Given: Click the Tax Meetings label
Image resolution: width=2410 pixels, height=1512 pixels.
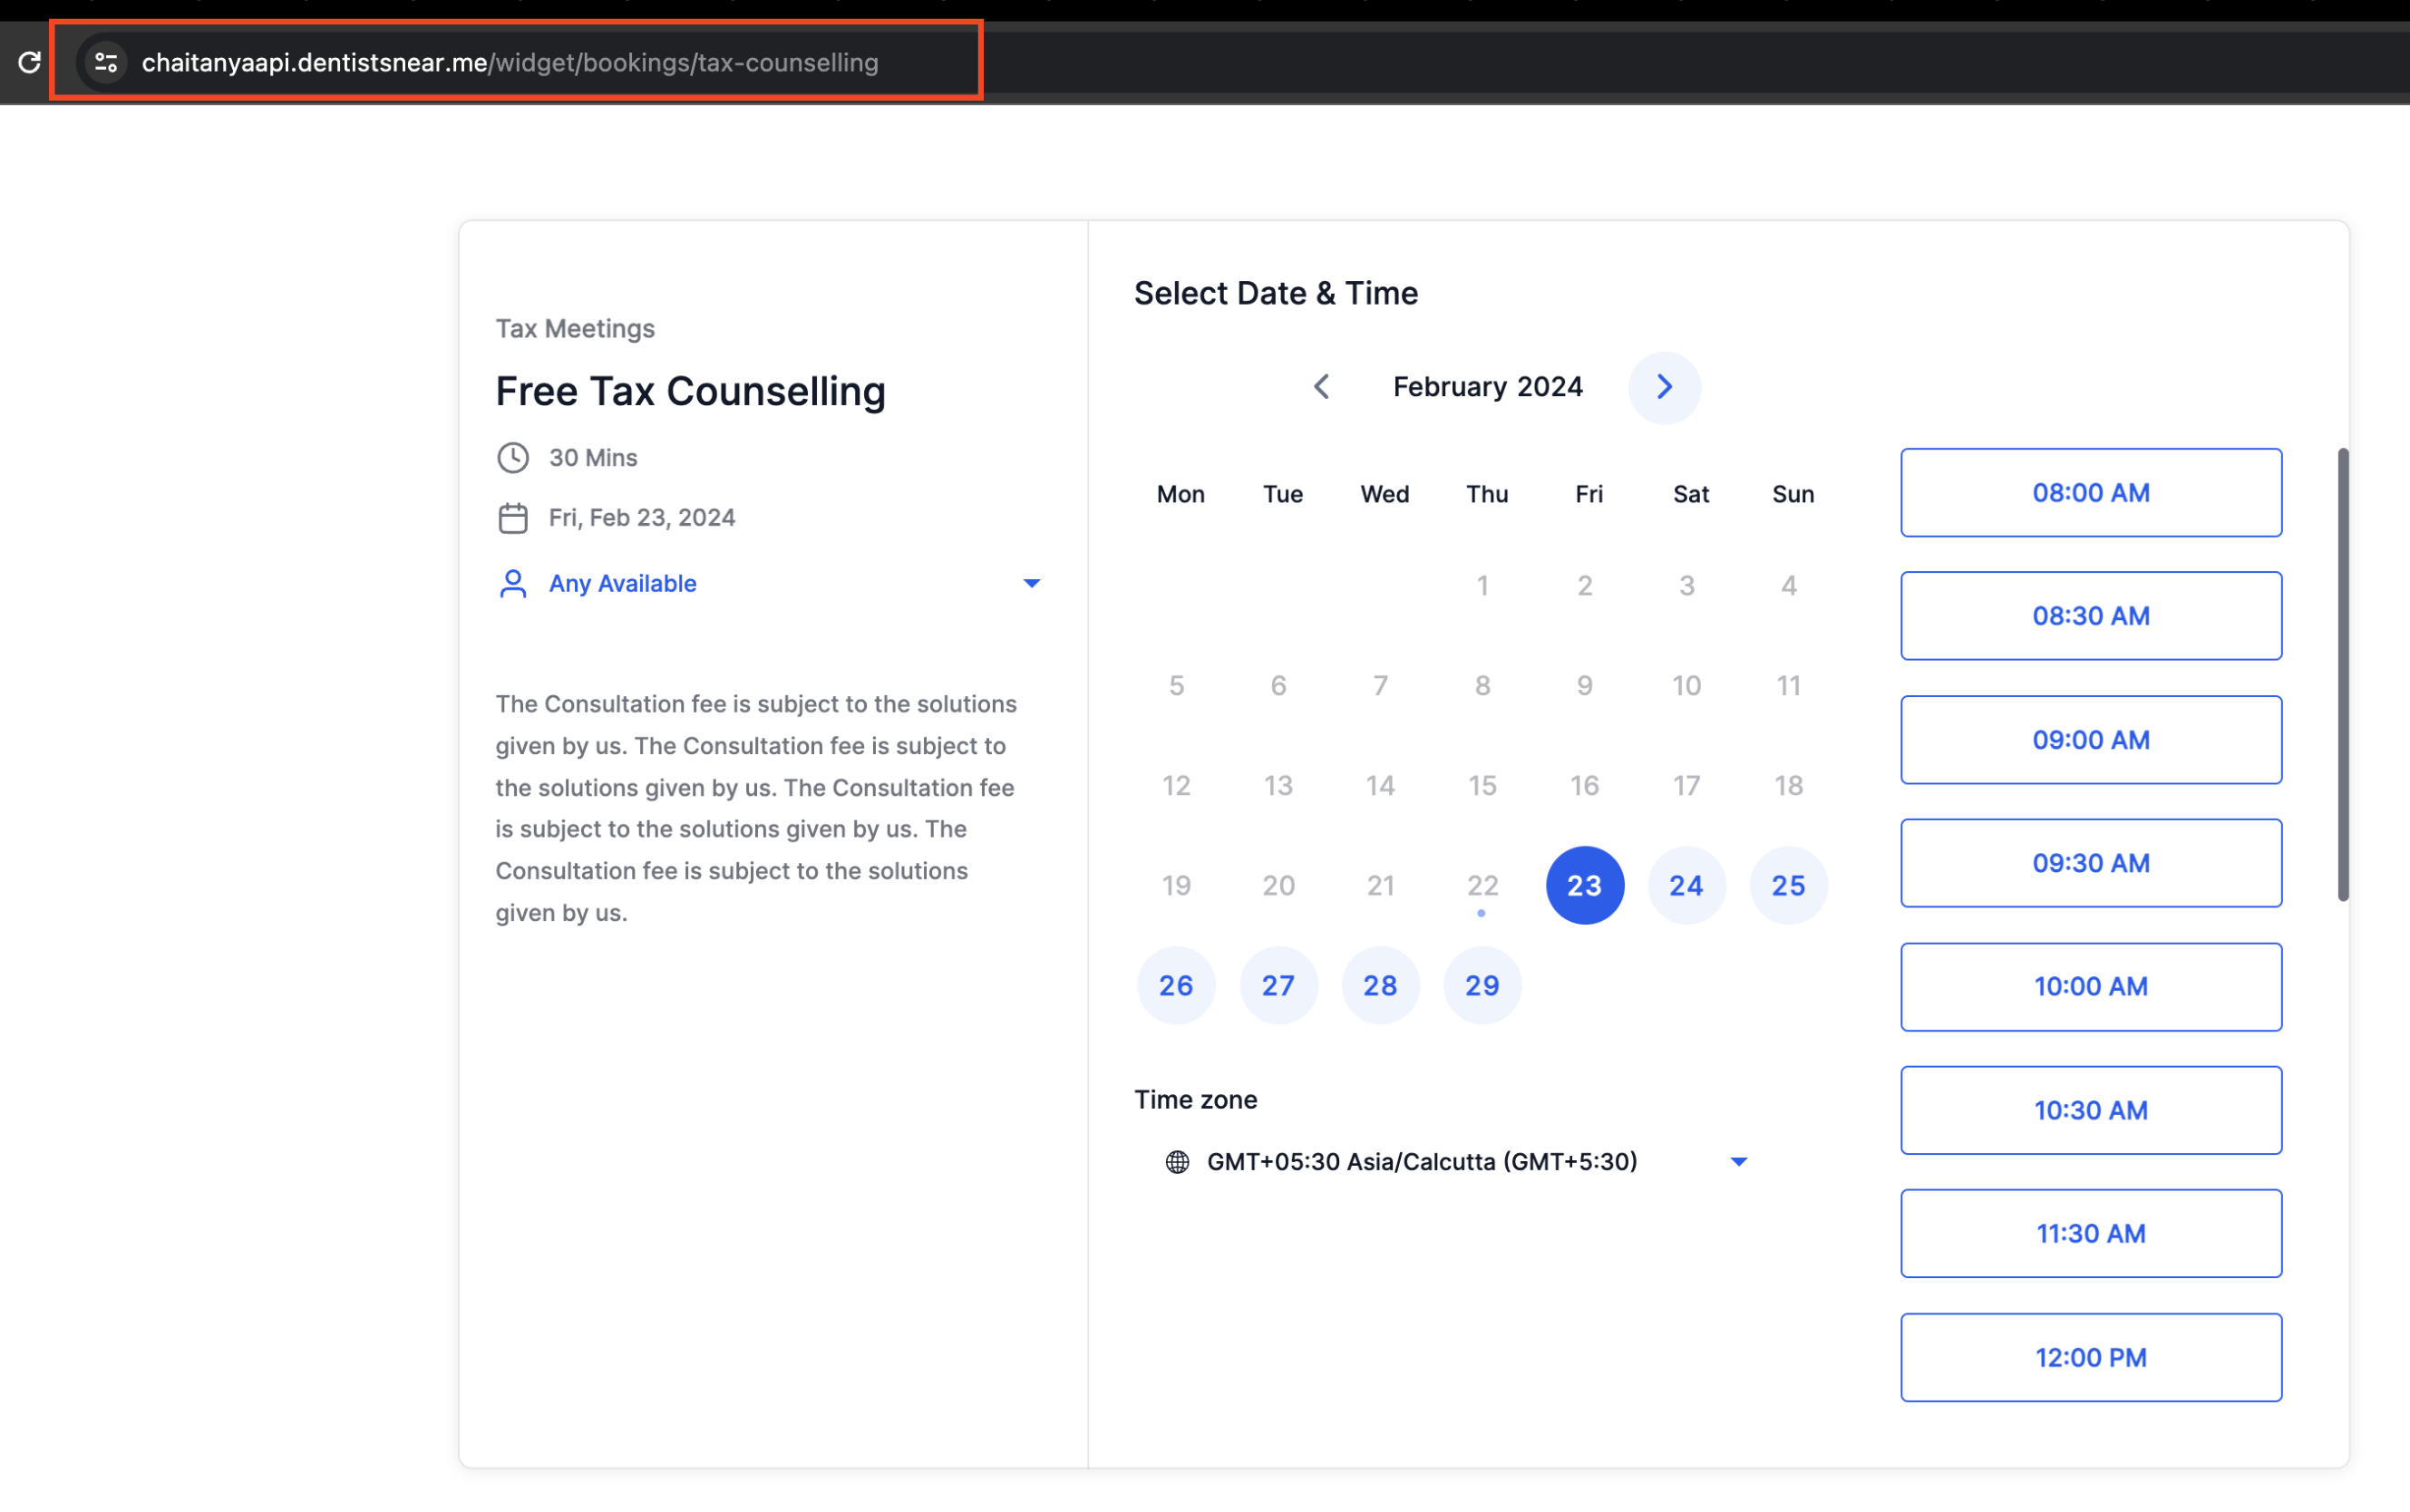Looking at the screenshot, I should coord(575,328).
